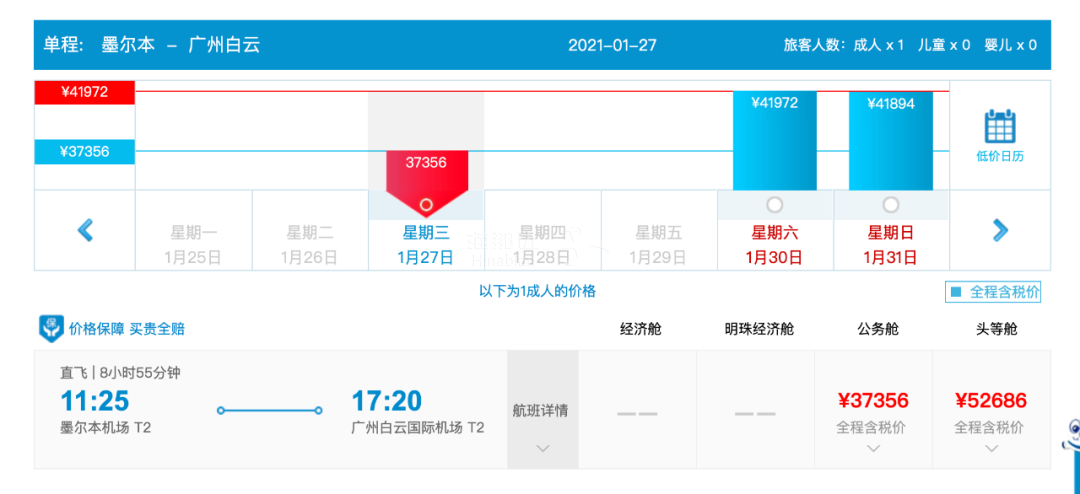Open the 低价日历 calendar icon
The height and width of the screenshot is (494, 1080).
coord(999,128)
